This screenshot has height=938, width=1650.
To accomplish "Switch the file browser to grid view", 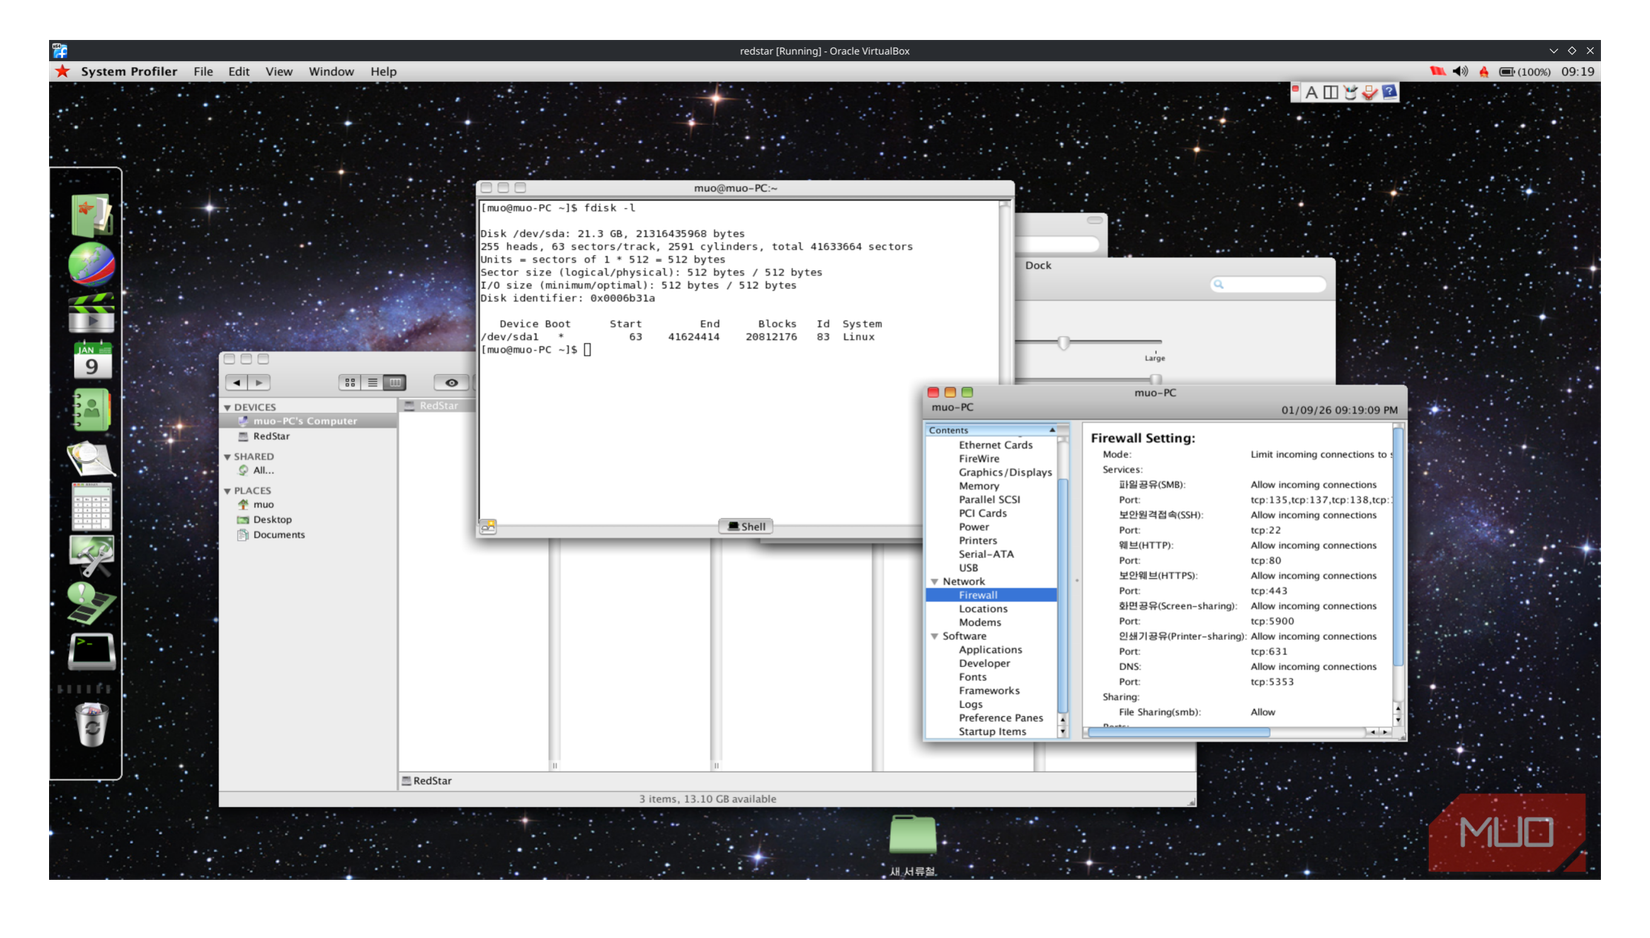I will [348, 382].
